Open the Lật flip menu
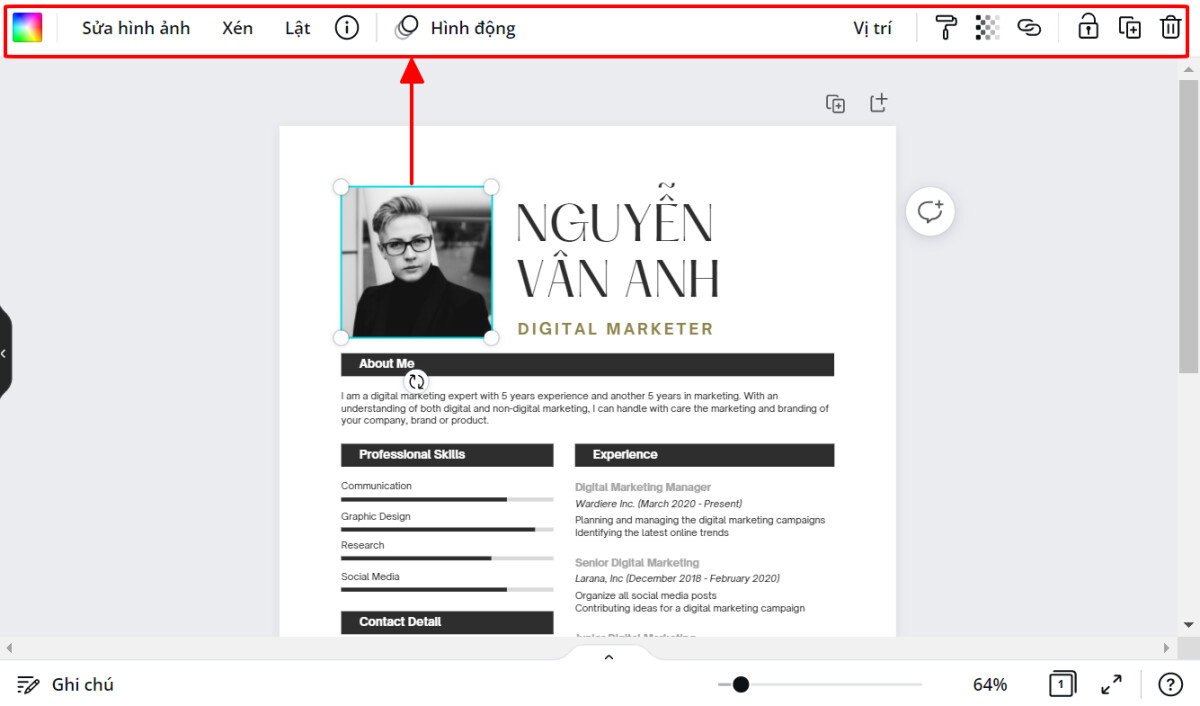This screenshot has height=706, width=1200. 297,28
